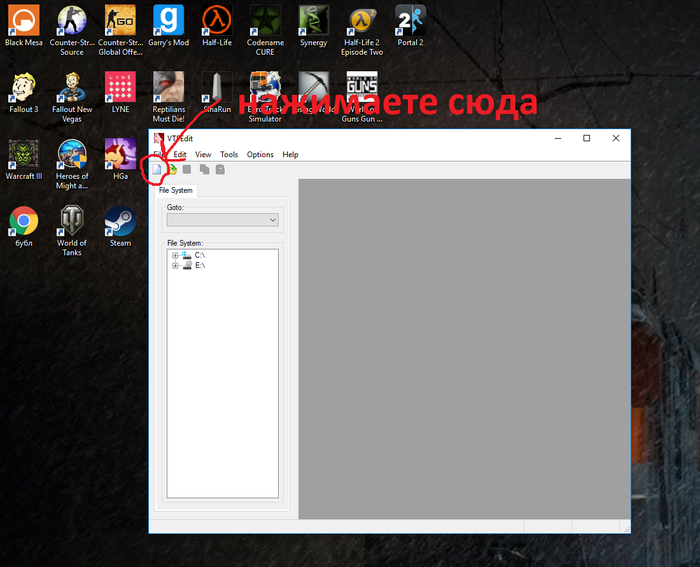Open the Help menu
The height and width of the screenshot is (567, 700).
click(x=290, y=155)
